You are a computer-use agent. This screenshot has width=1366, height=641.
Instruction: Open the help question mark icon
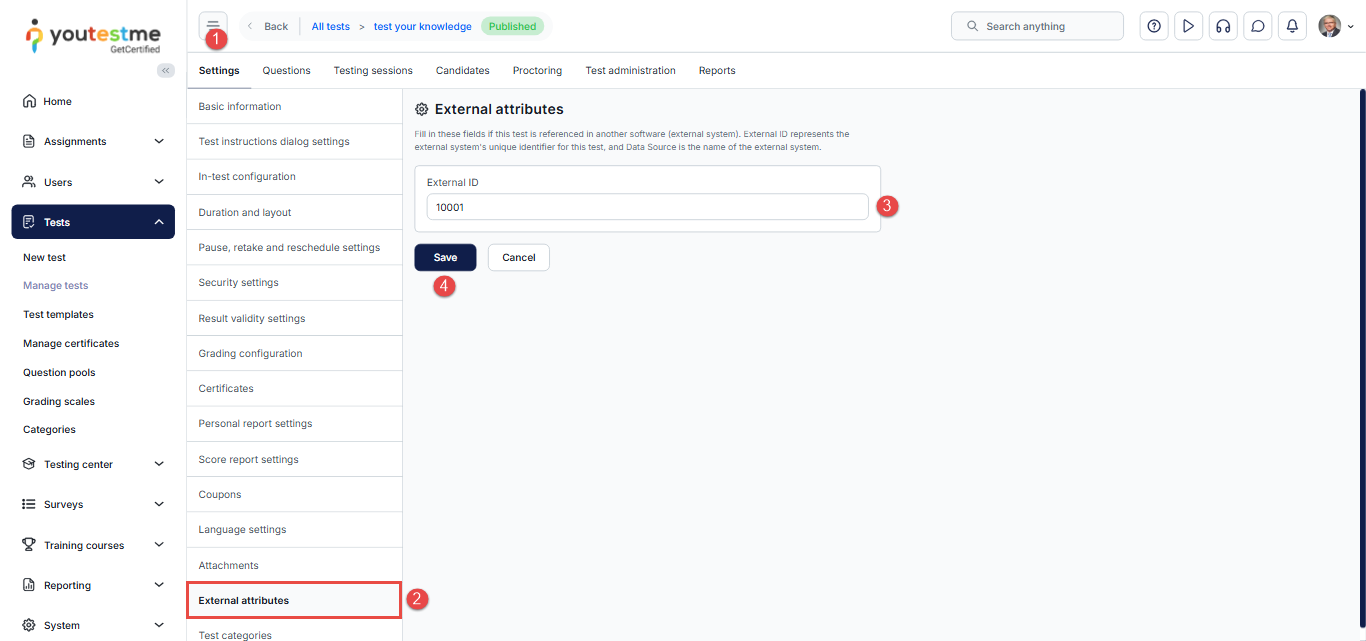pos(1154,26)
